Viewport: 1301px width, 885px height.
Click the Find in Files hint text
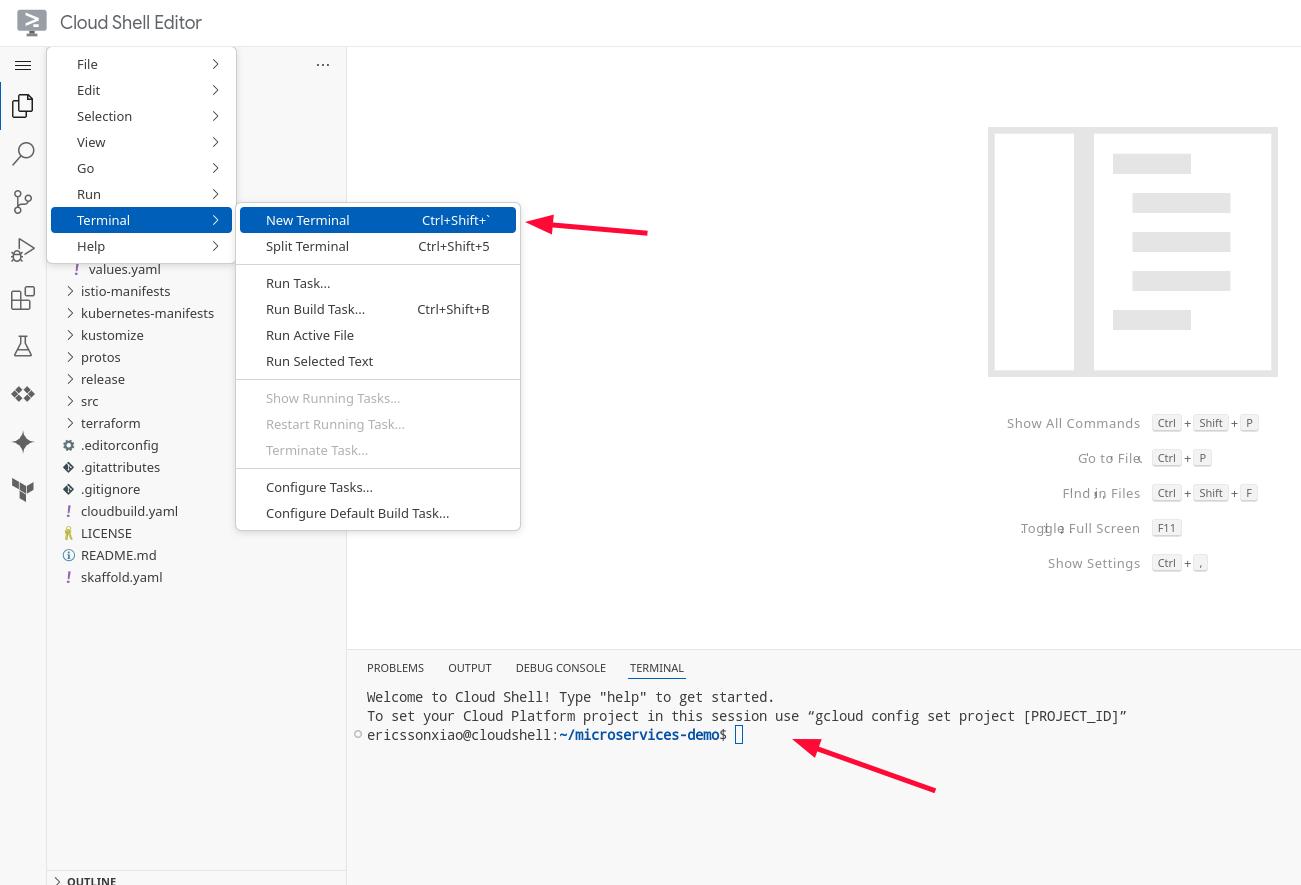[1101, 493]
